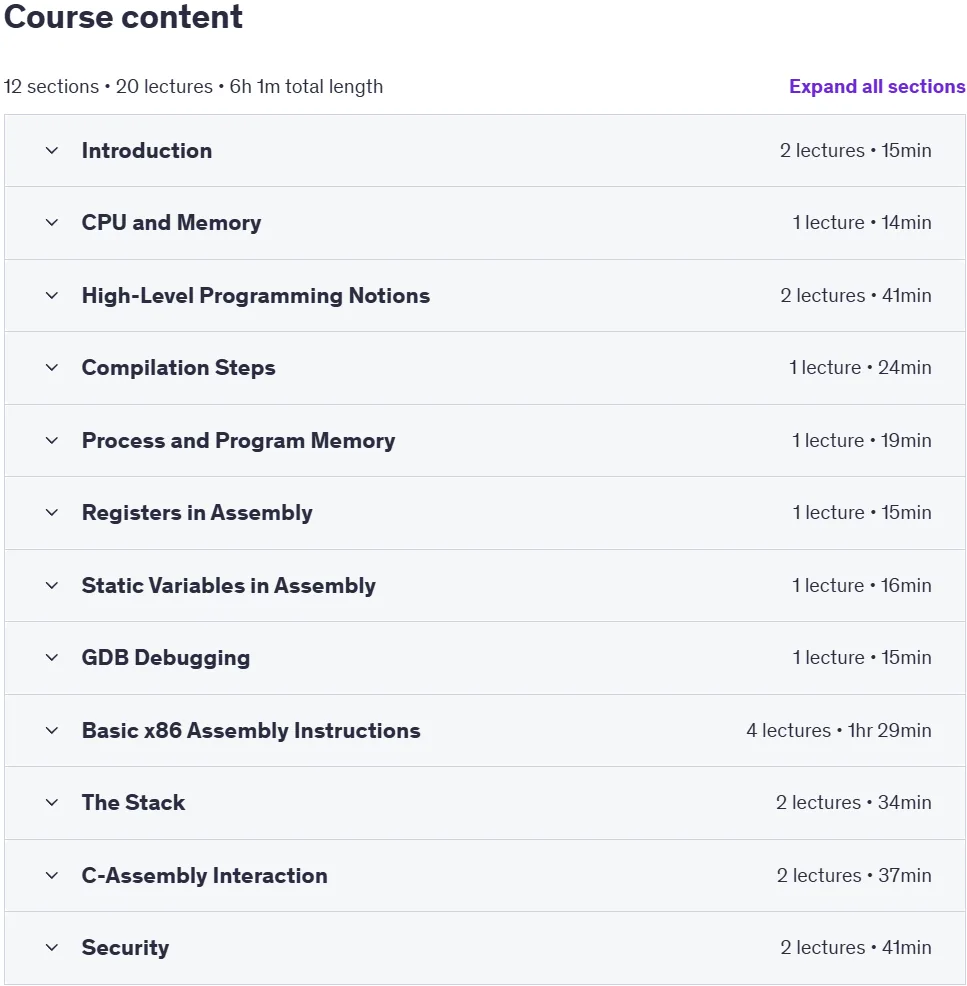Expand the CPU and Memory chevron
967x986 pixels.
click(52, 223)
